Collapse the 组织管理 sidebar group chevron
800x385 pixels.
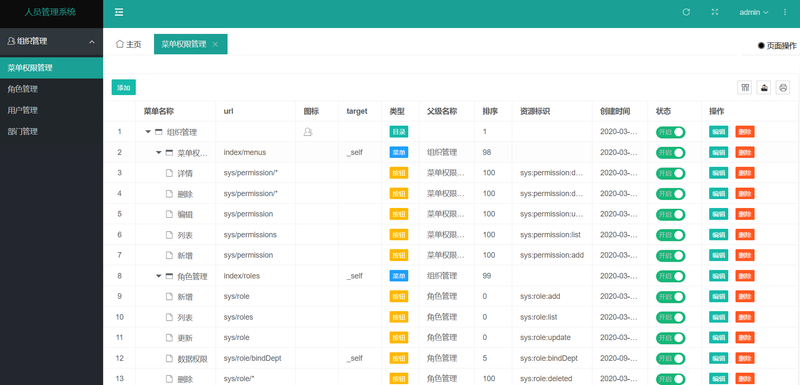point(92,42)
